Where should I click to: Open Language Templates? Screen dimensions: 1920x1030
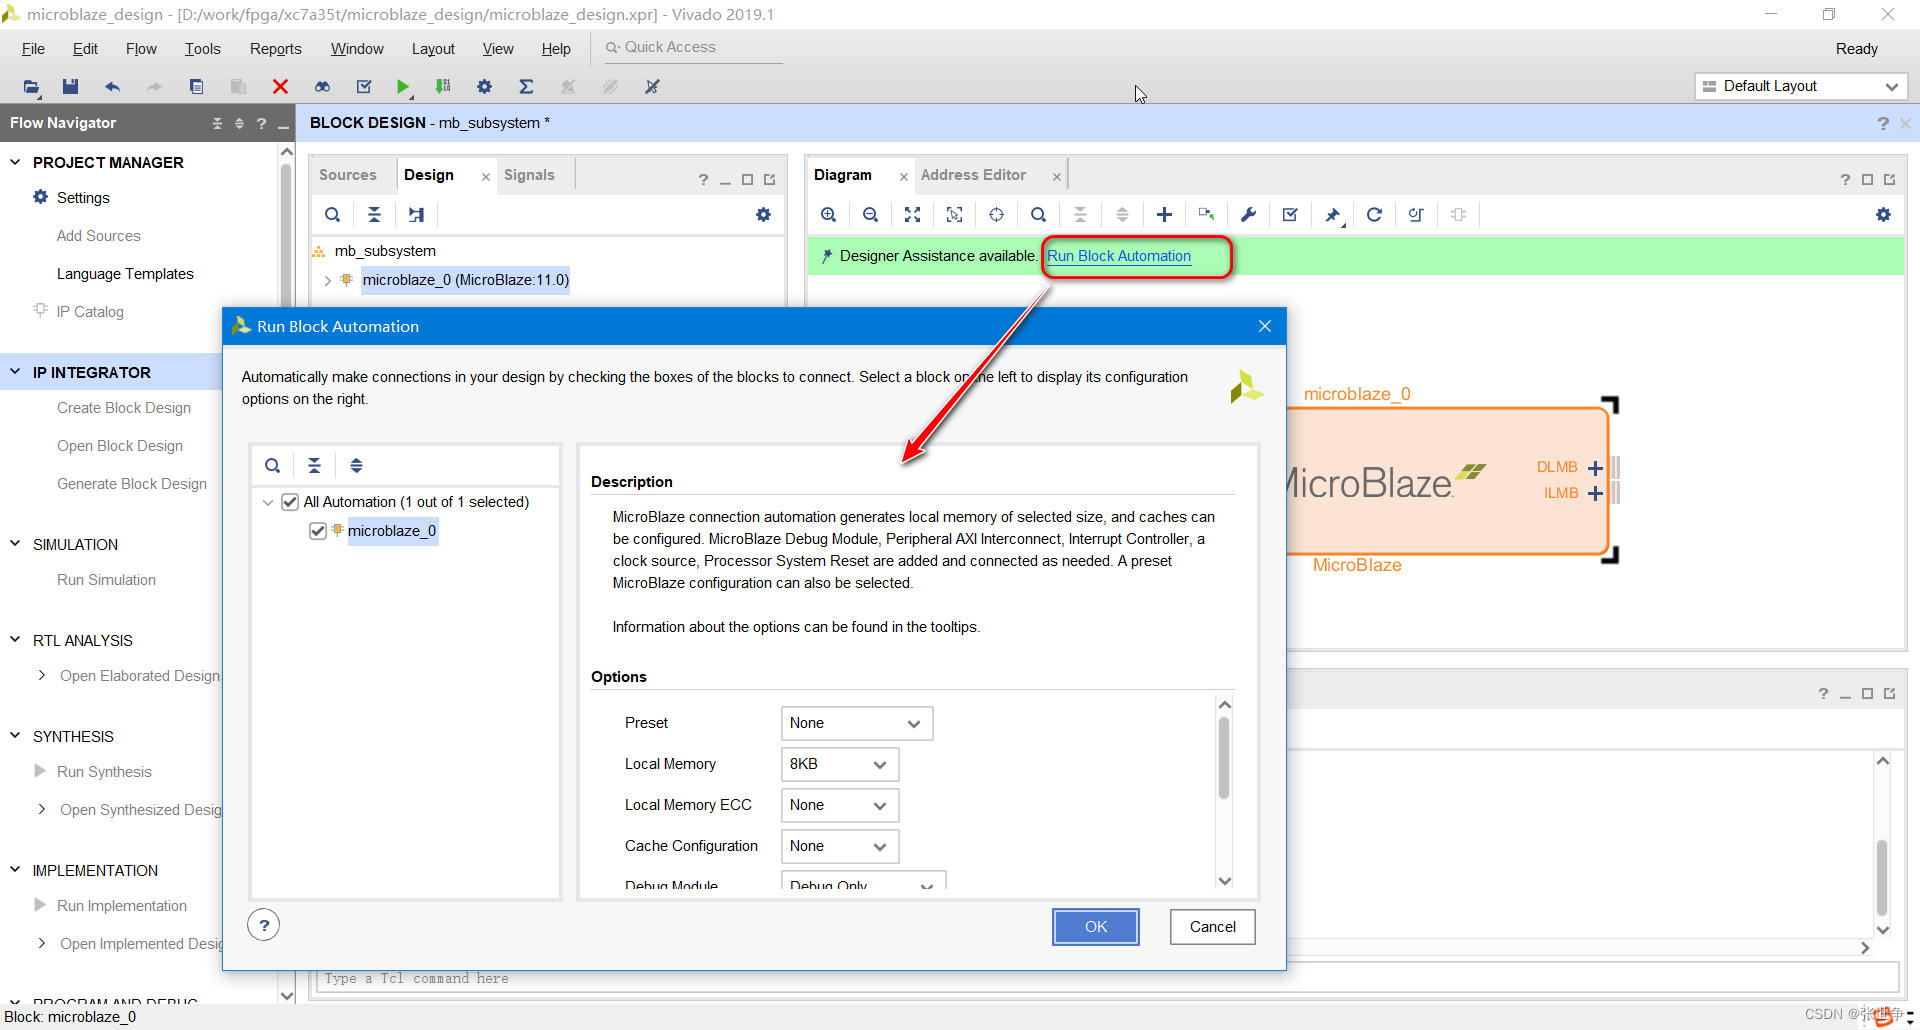point(125,274)
